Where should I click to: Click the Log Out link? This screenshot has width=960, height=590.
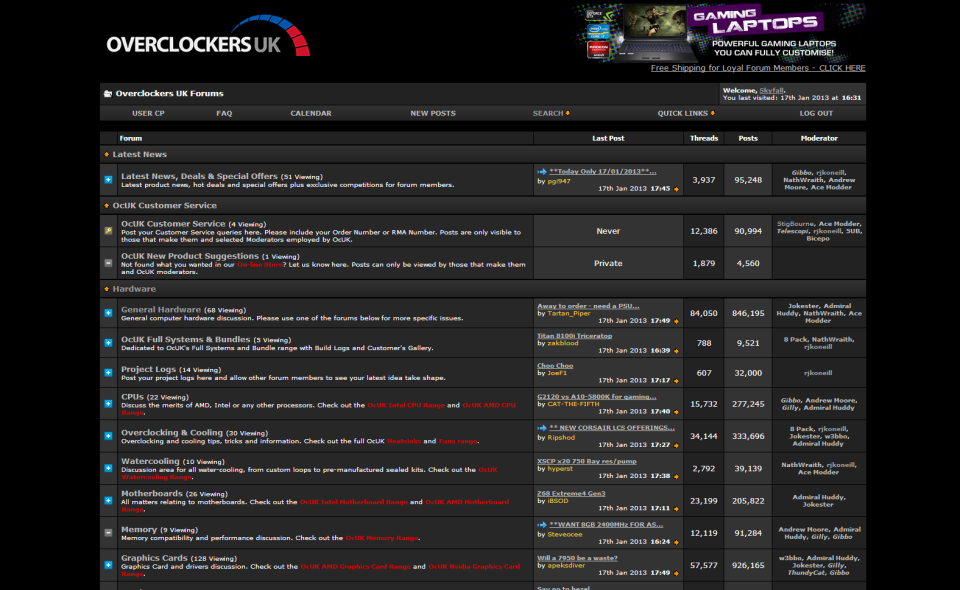(816, 113)
